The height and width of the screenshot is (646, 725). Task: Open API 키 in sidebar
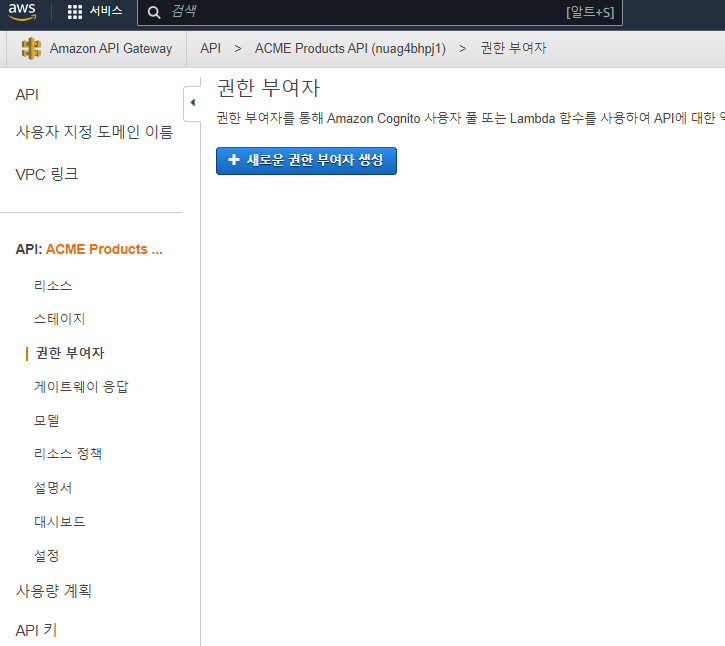pos(36,630)
